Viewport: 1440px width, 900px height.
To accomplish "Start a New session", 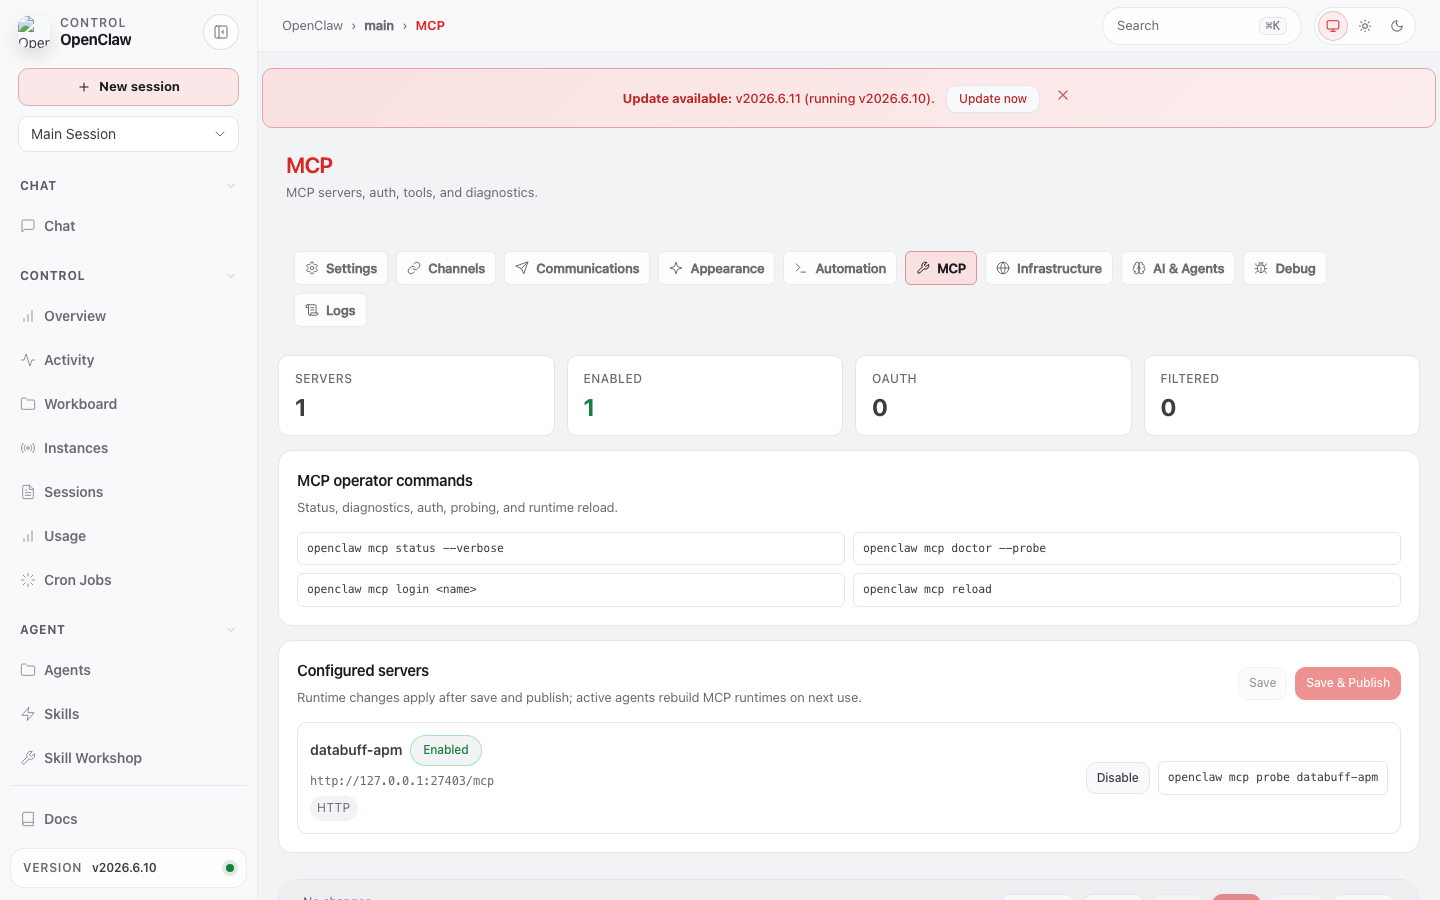I will (x=128, y=87).
